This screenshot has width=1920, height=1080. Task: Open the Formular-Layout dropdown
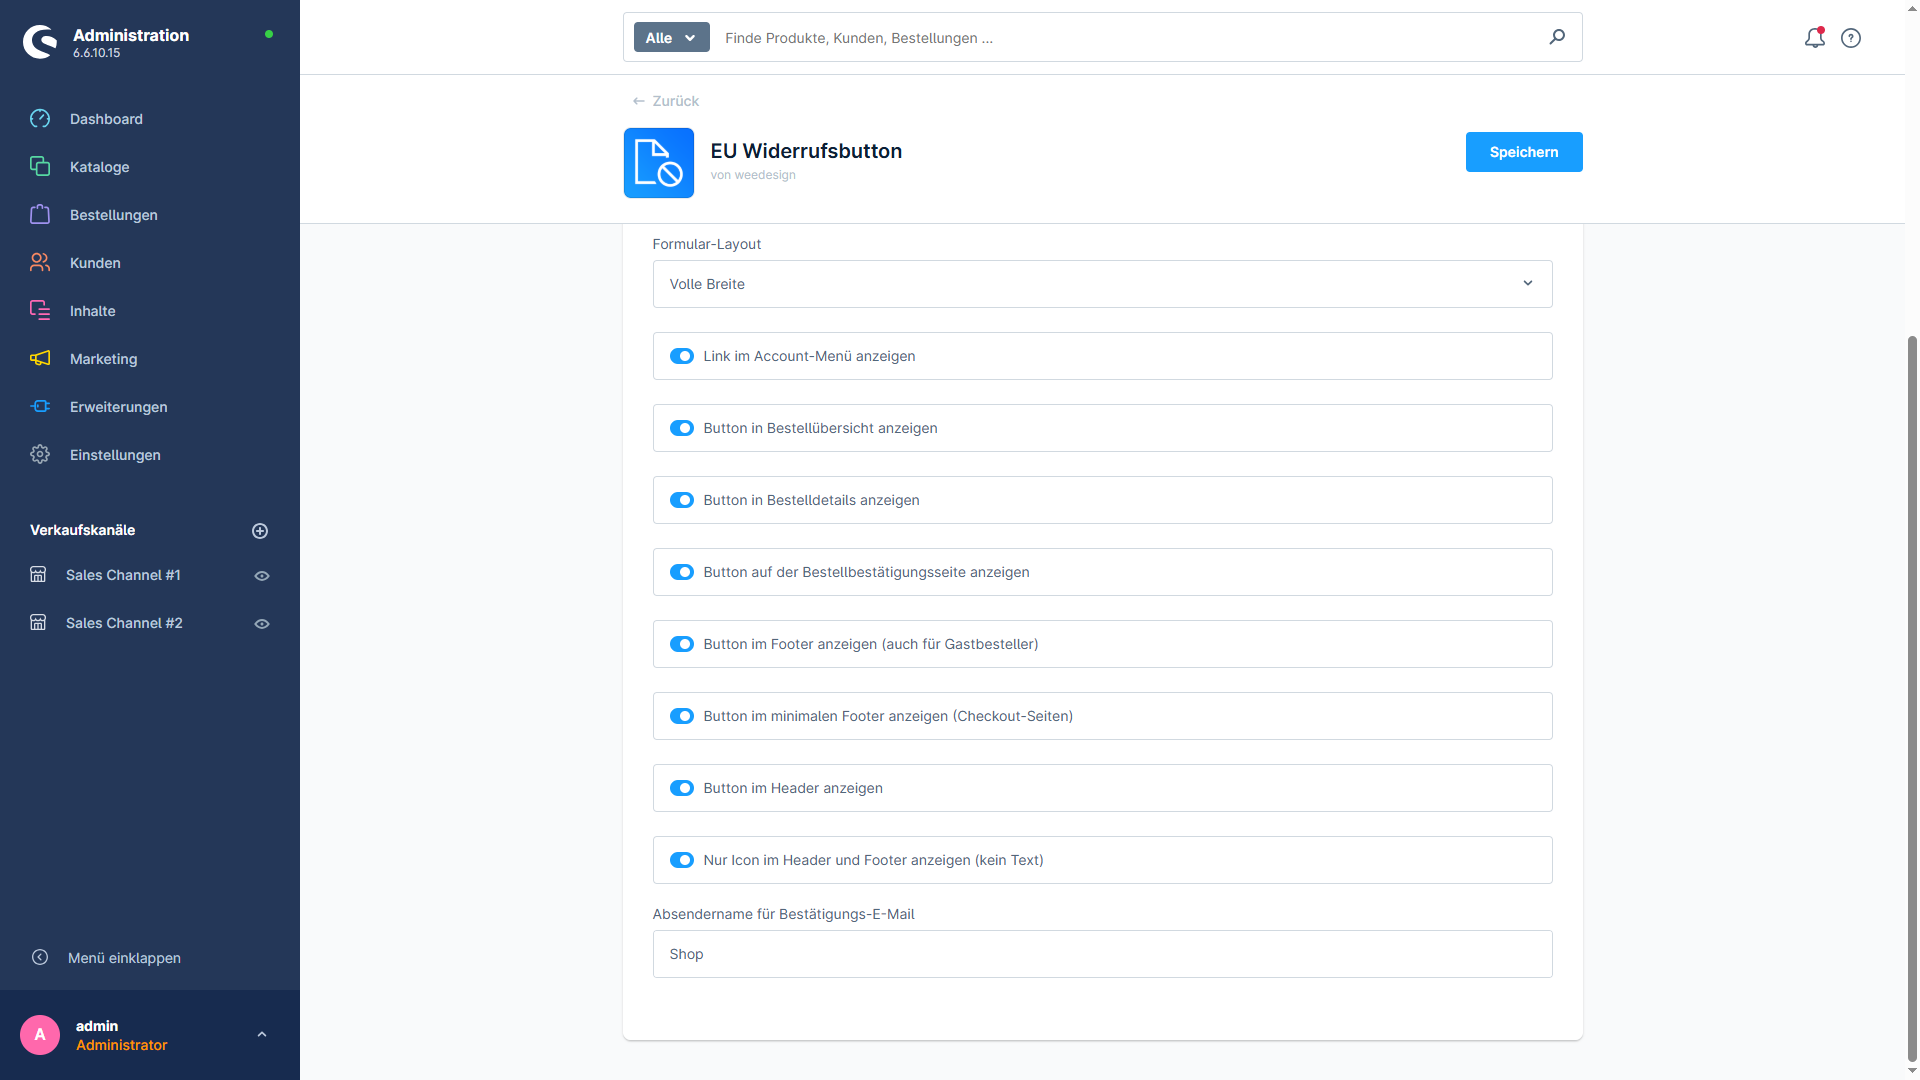point(1102,284)
